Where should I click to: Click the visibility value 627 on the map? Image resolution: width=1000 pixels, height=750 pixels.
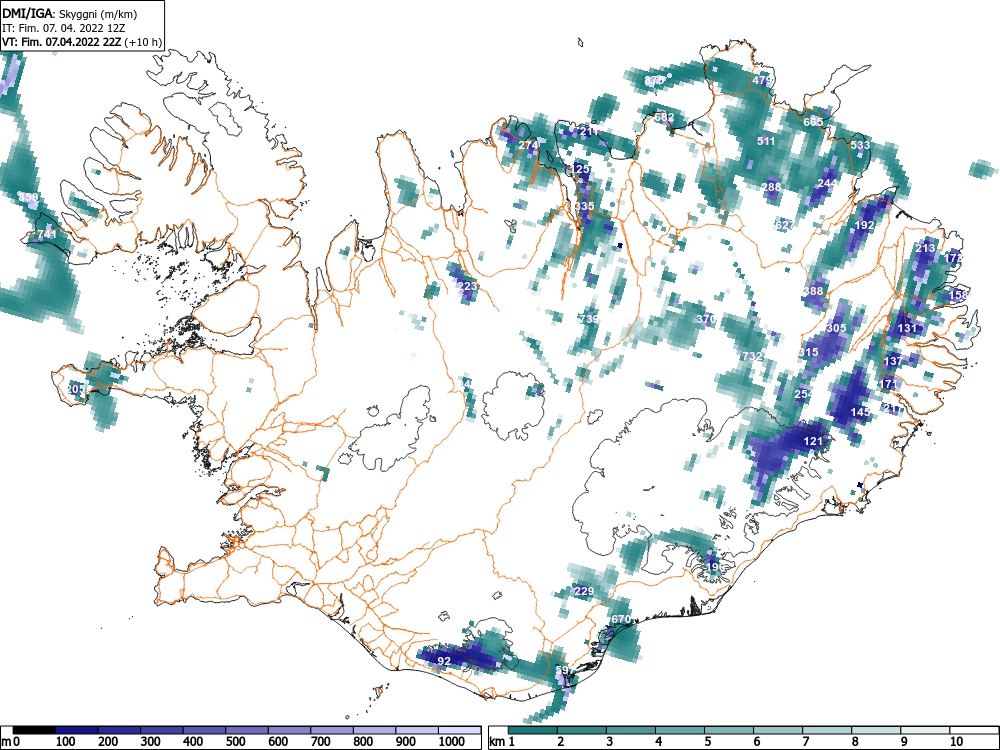tap(785, 225)
